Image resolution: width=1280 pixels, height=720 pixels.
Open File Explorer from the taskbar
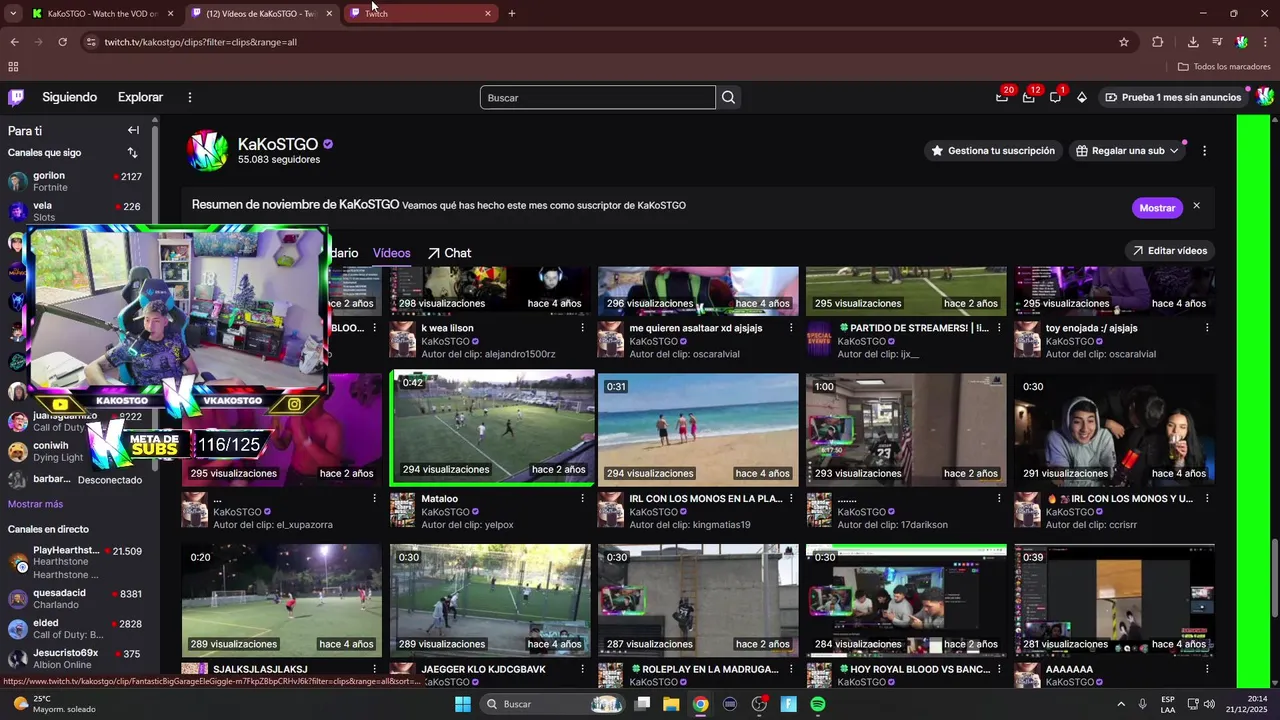[671, 704]
